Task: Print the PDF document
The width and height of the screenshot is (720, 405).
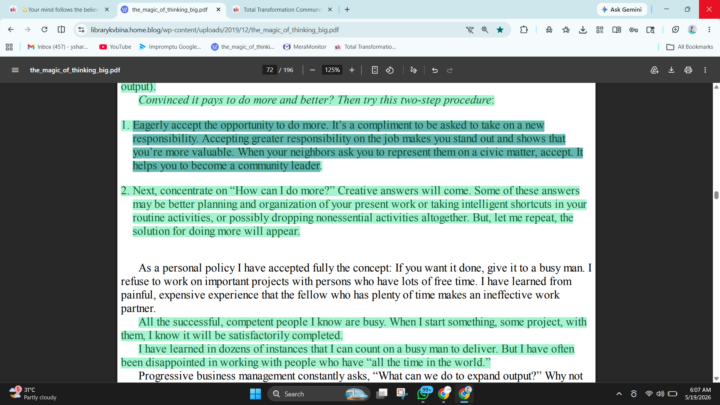Action: pyautogui.click(x=688, y=70)
